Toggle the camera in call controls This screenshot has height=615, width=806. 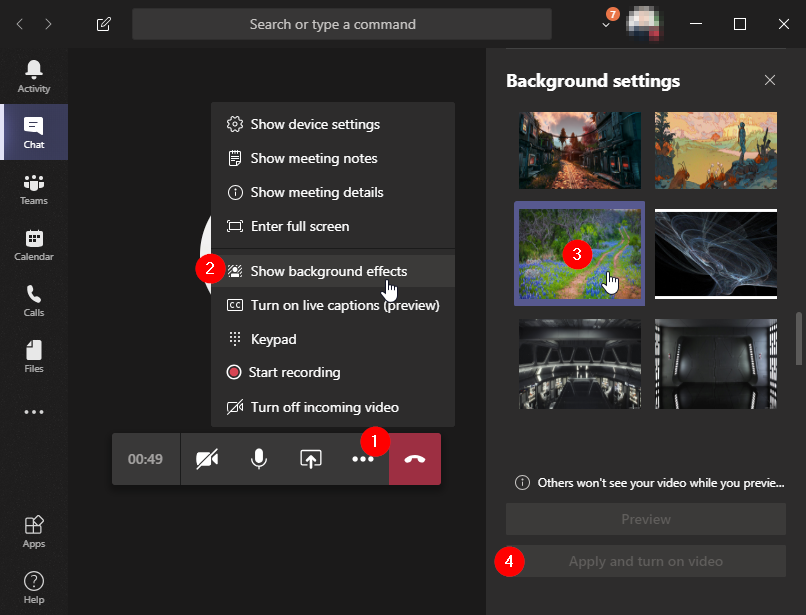207,459
